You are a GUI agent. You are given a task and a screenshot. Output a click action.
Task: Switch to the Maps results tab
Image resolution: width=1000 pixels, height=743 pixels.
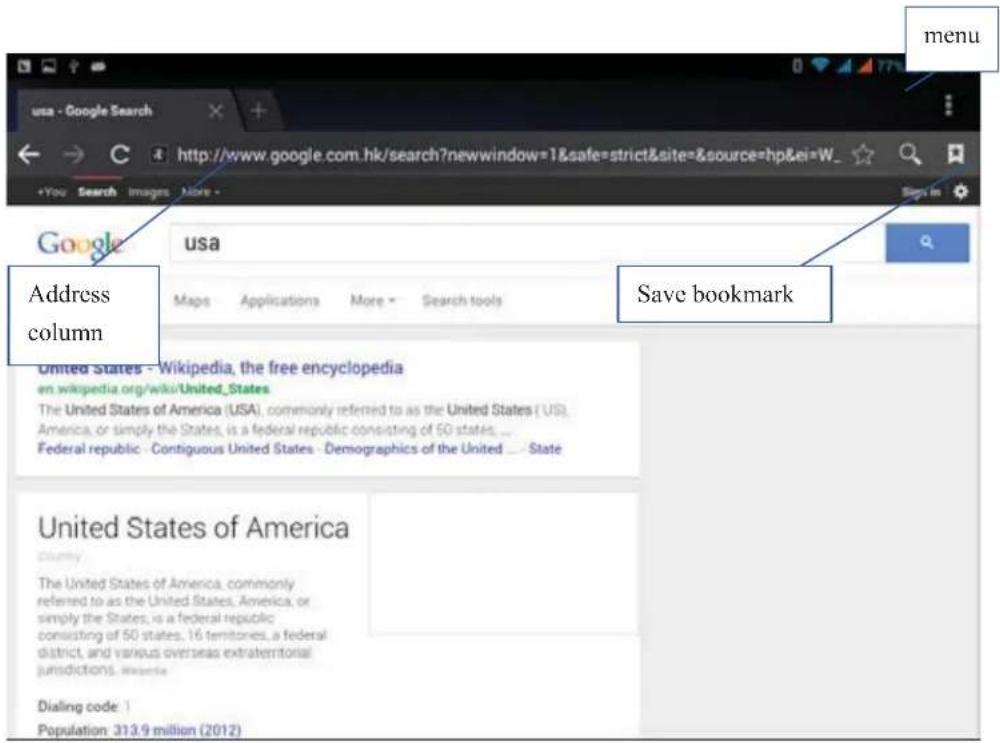pos(192,300)
